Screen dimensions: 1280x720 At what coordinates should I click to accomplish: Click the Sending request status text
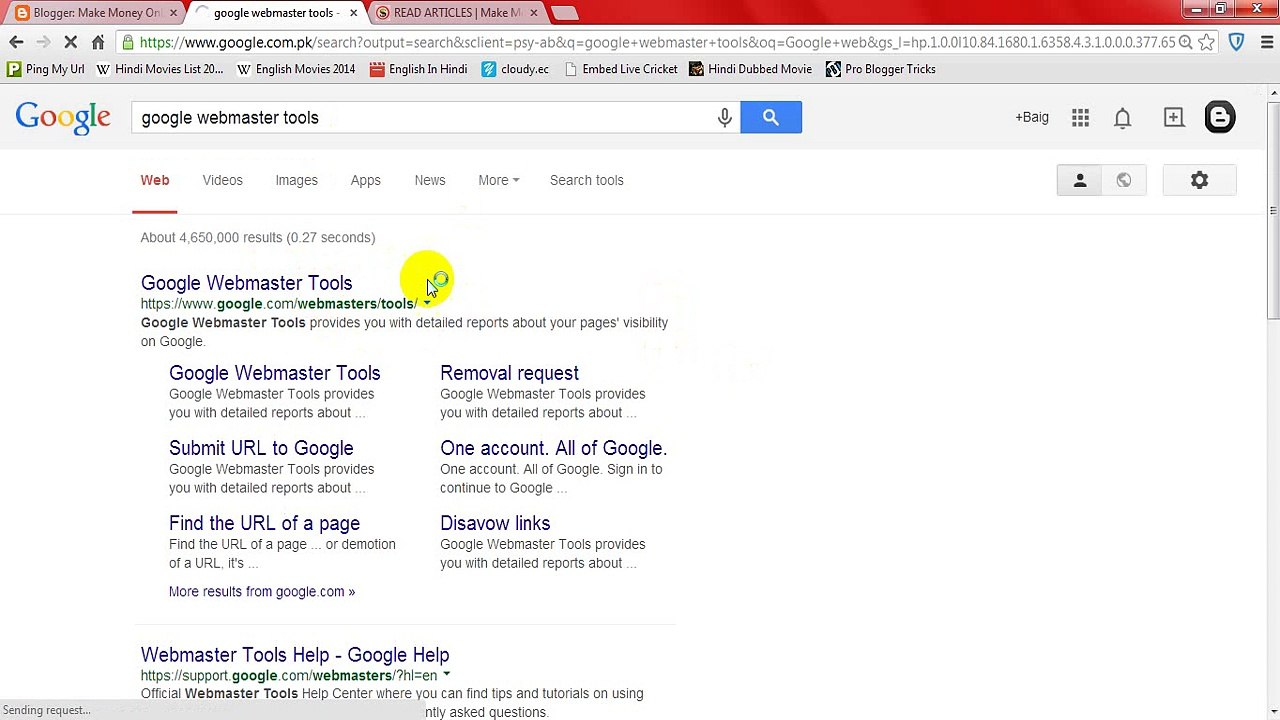tap(47, 710)
